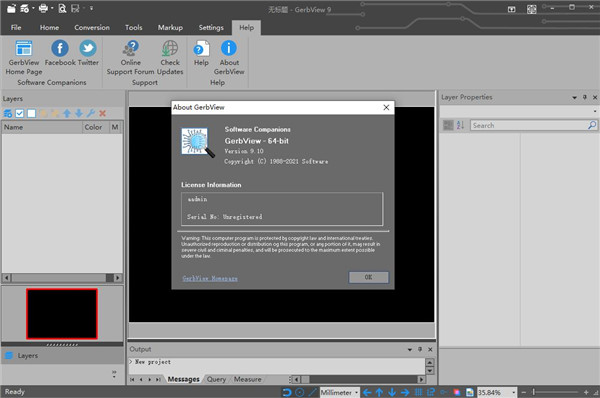Click the colorful layers icon in status bar

457,392
